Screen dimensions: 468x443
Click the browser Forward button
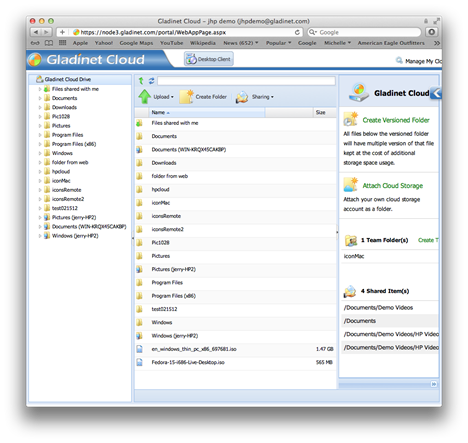coord(46,32)
